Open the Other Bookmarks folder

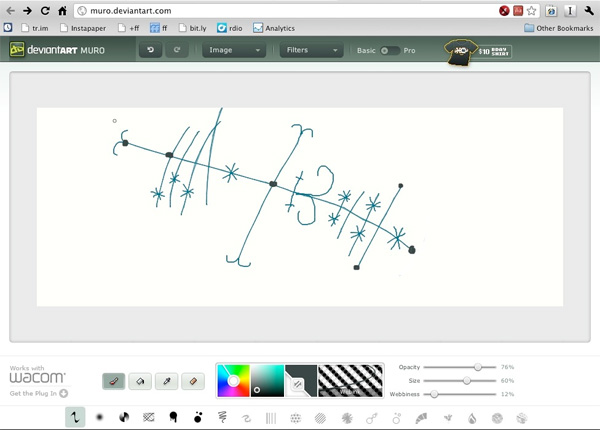click(x=558, y=28)
